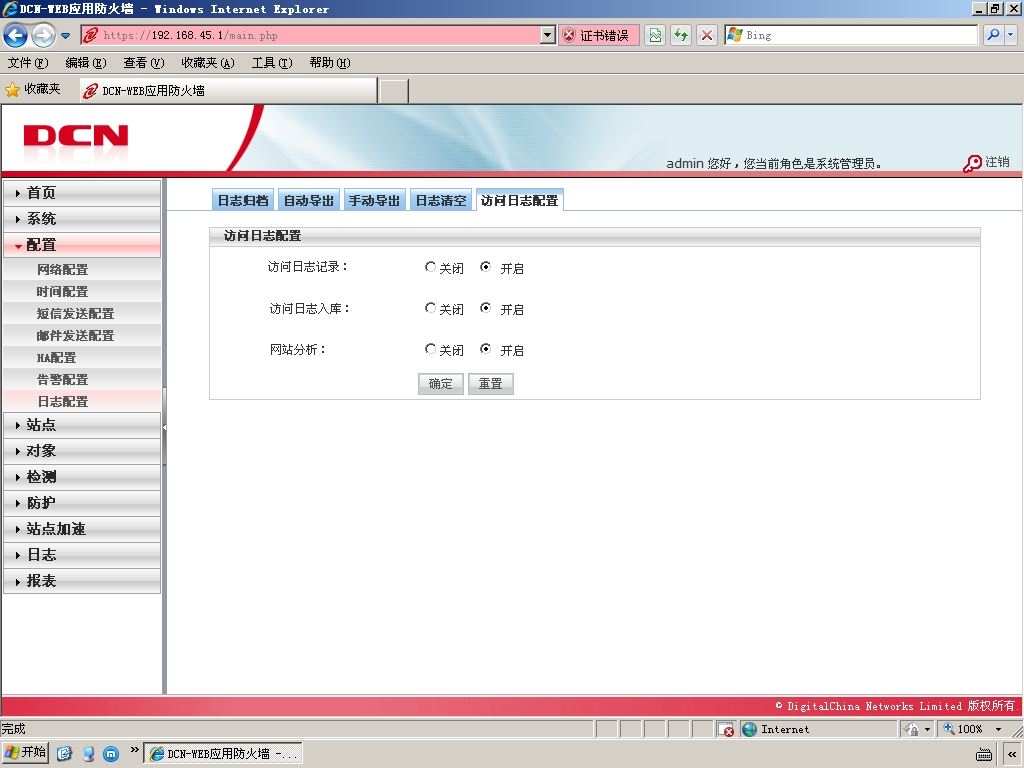
Task: Expand the 检测 sidebar section
Action: click(82, 477)
